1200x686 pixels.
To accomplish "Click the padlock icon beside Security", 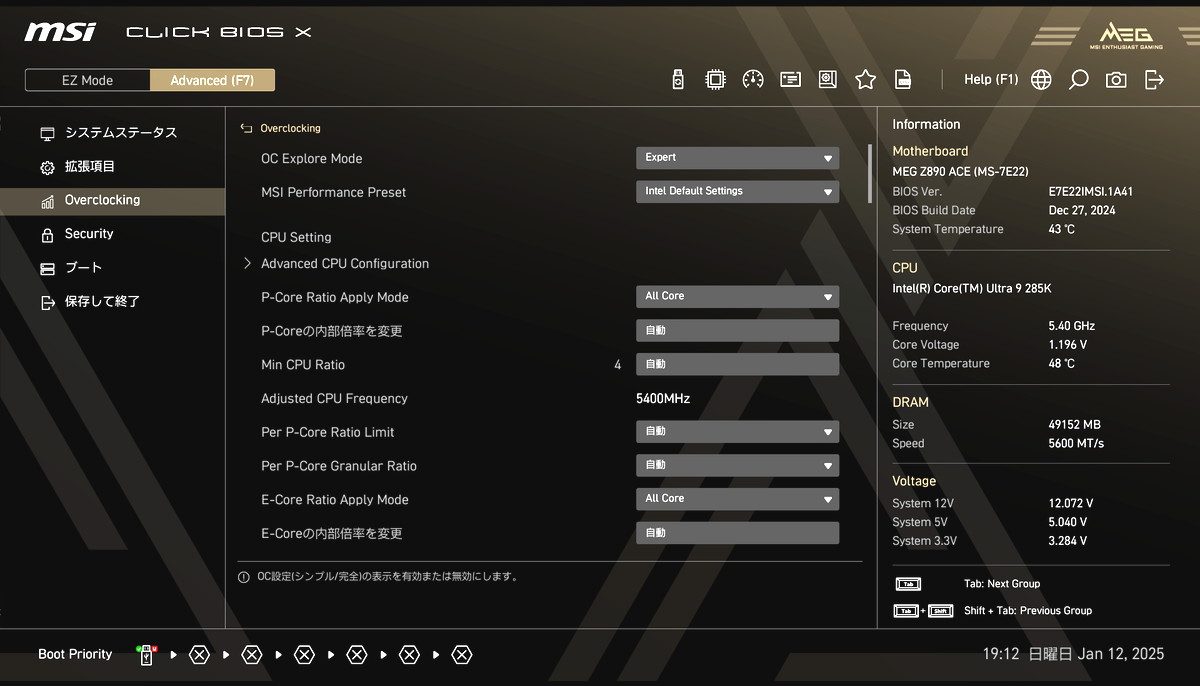I will [47, 234].
